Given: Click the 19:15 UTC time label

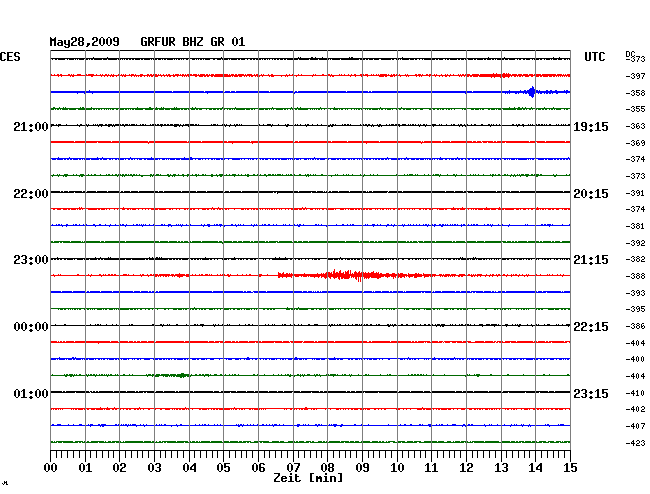Looking at the screenshot, I should click(x=591, y=127).
